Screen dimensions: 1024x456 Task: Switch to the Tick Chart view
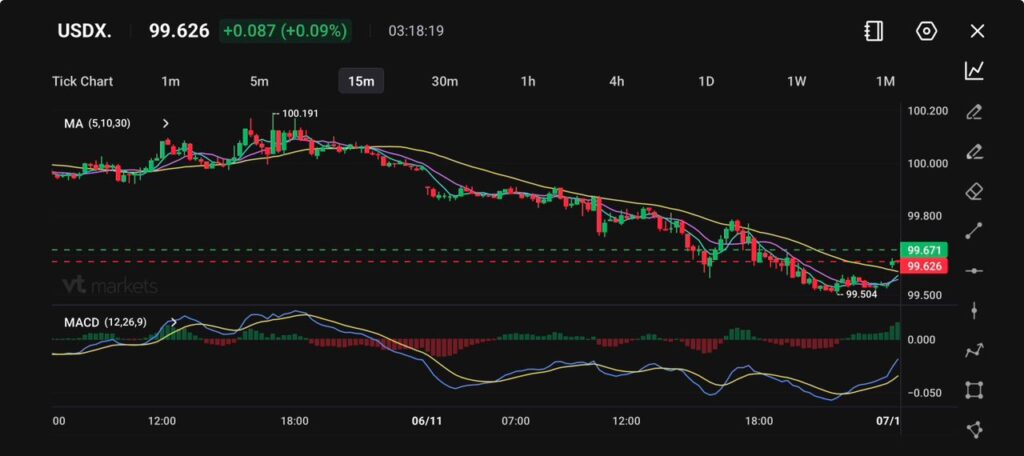pos(82,81)
